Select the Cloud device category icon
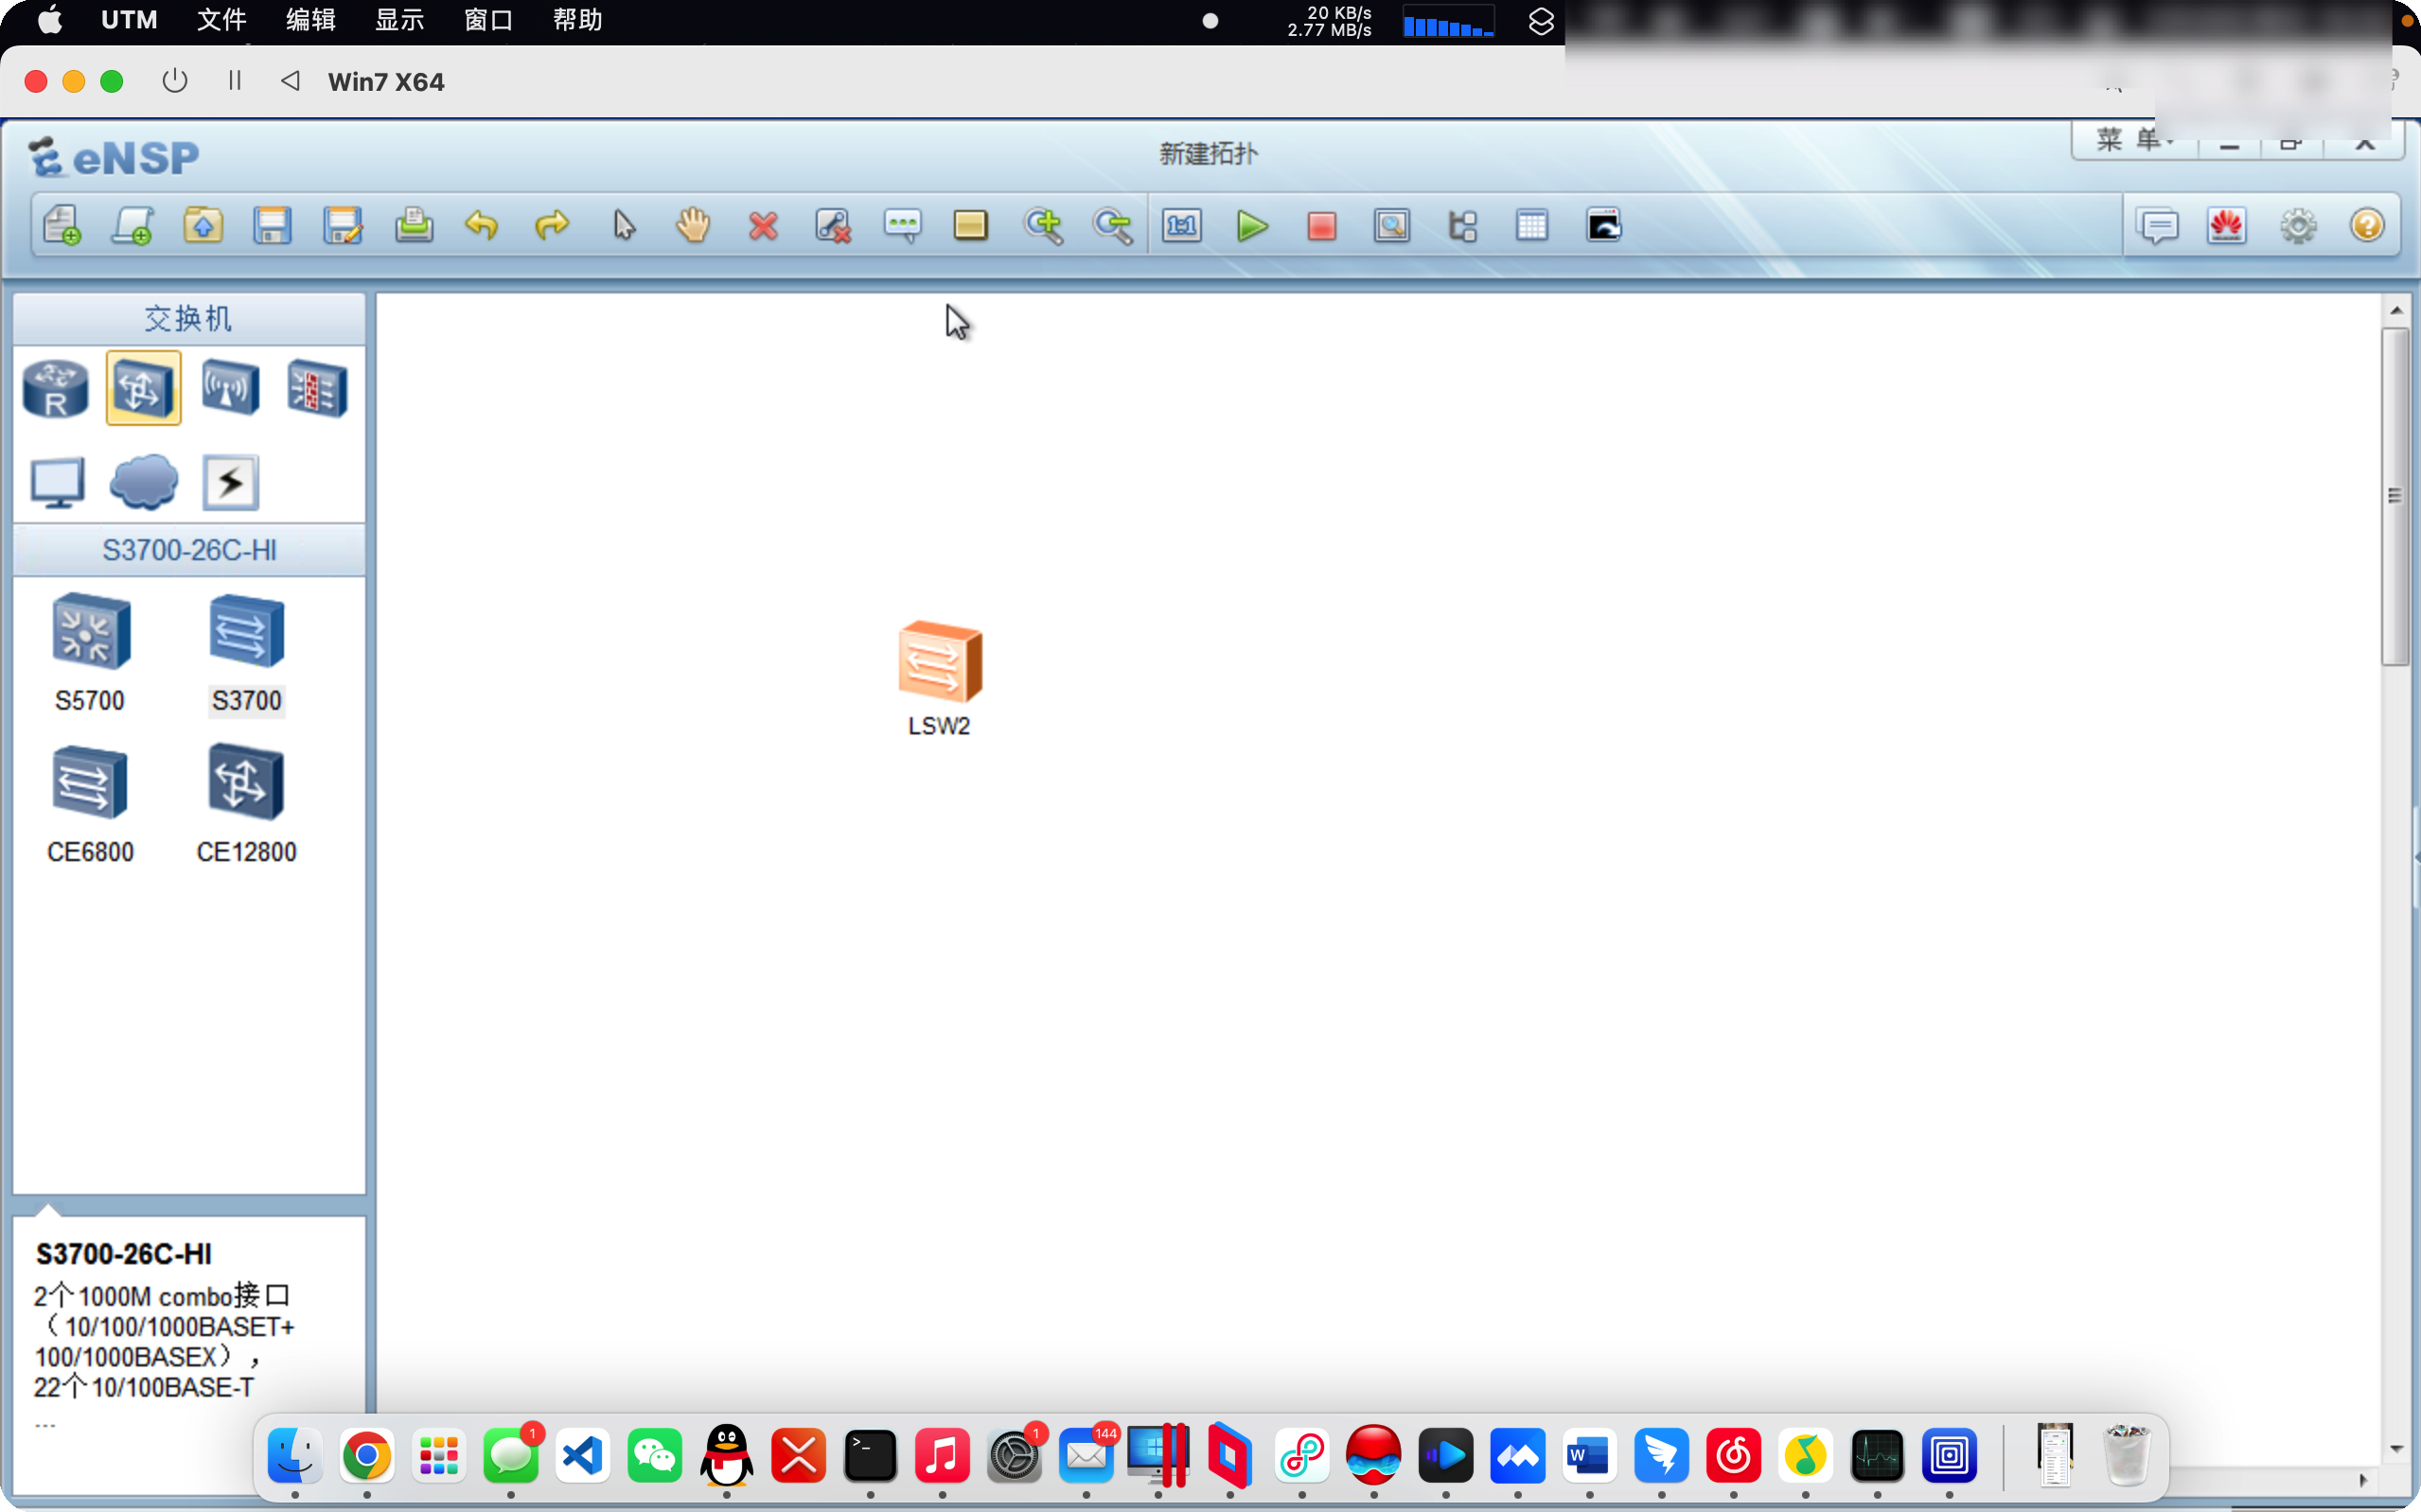Image resolution: width=2421 pixels, height=1512 pixels. [144, 482]
